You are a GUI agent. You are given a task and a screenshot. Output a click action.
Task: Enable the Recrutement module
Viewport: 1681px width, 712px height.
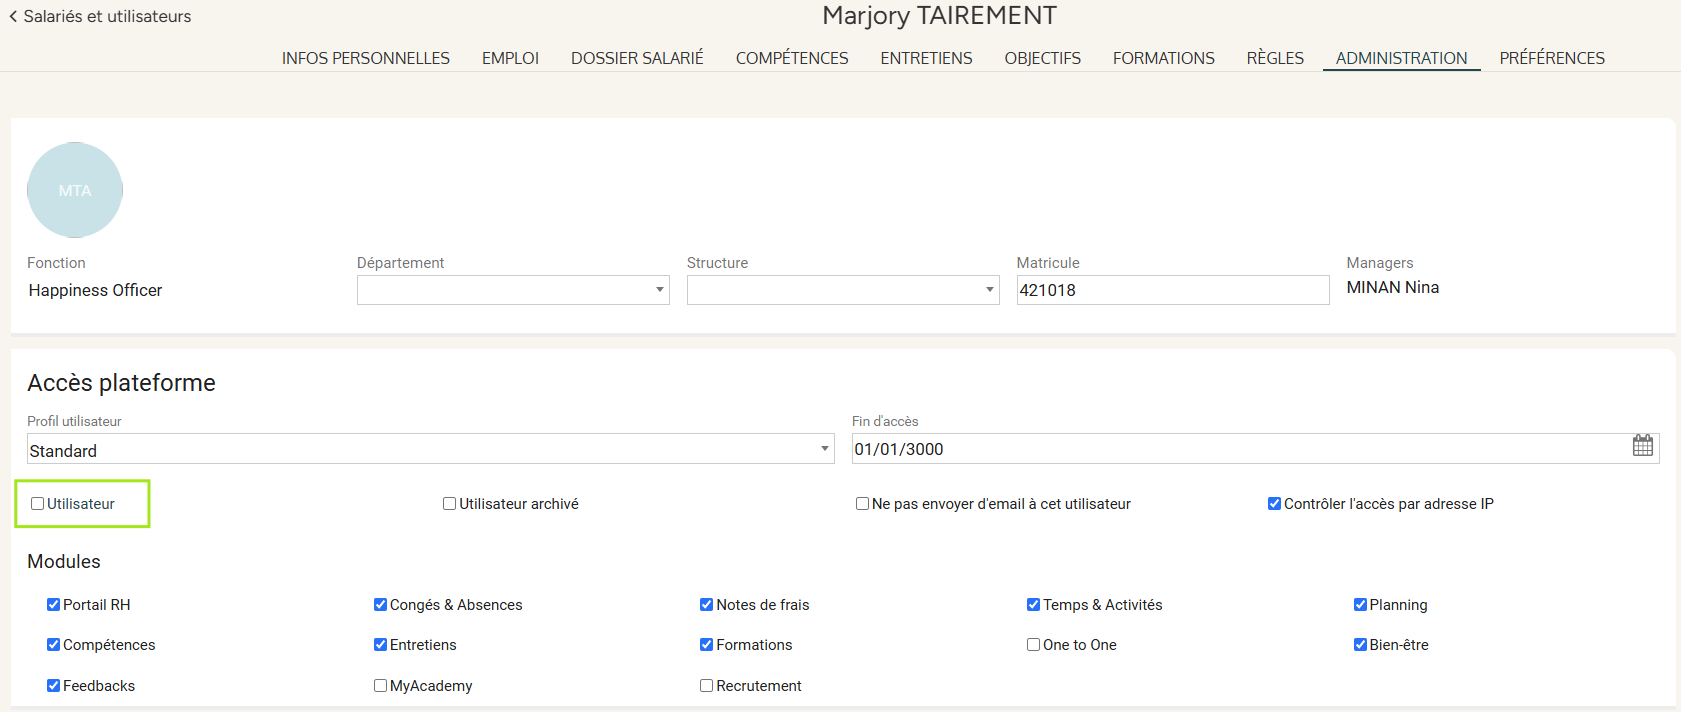point(706,686)
